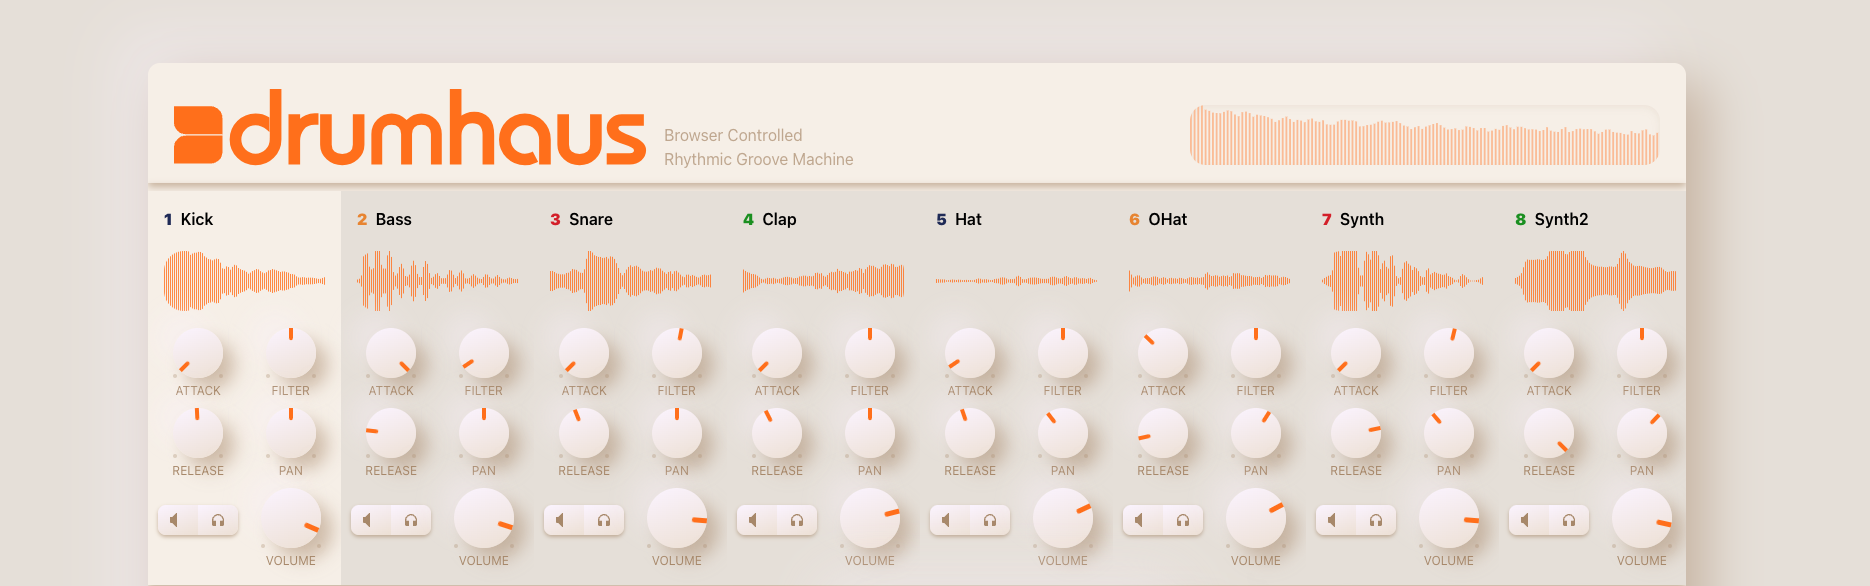This screenshot has width=1870, height=586.
Task: Mute the Clap track speaker icon
Action: tap(756, 520)
